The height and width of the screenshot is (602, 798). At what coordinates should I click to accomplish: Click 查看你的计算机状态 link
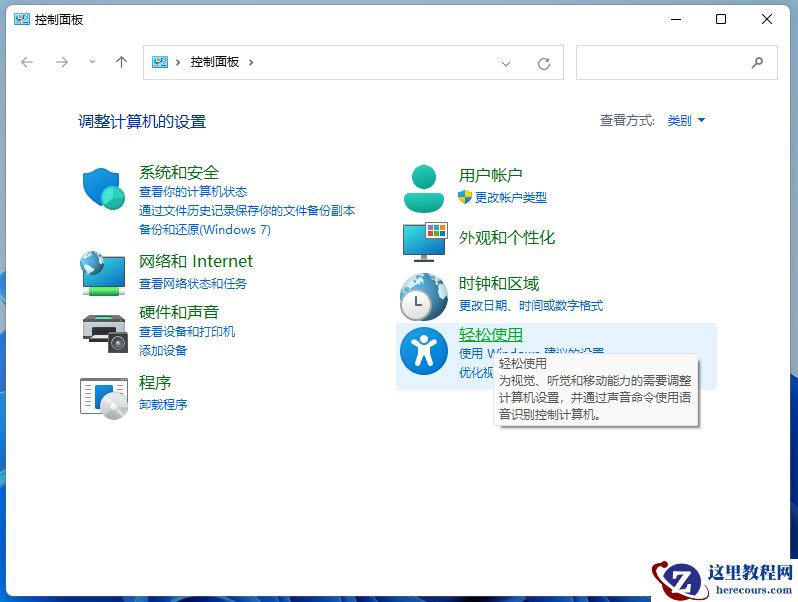coord(193,192)
